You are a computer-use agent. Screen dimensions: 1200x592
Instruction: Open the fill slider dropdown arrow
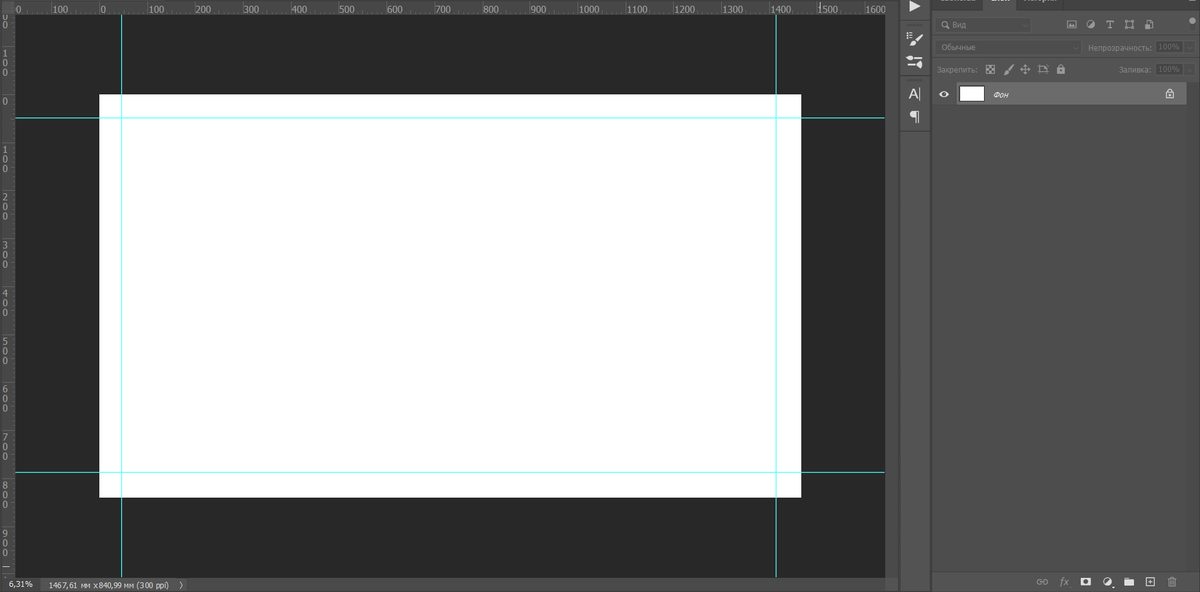coord(1187,69)
